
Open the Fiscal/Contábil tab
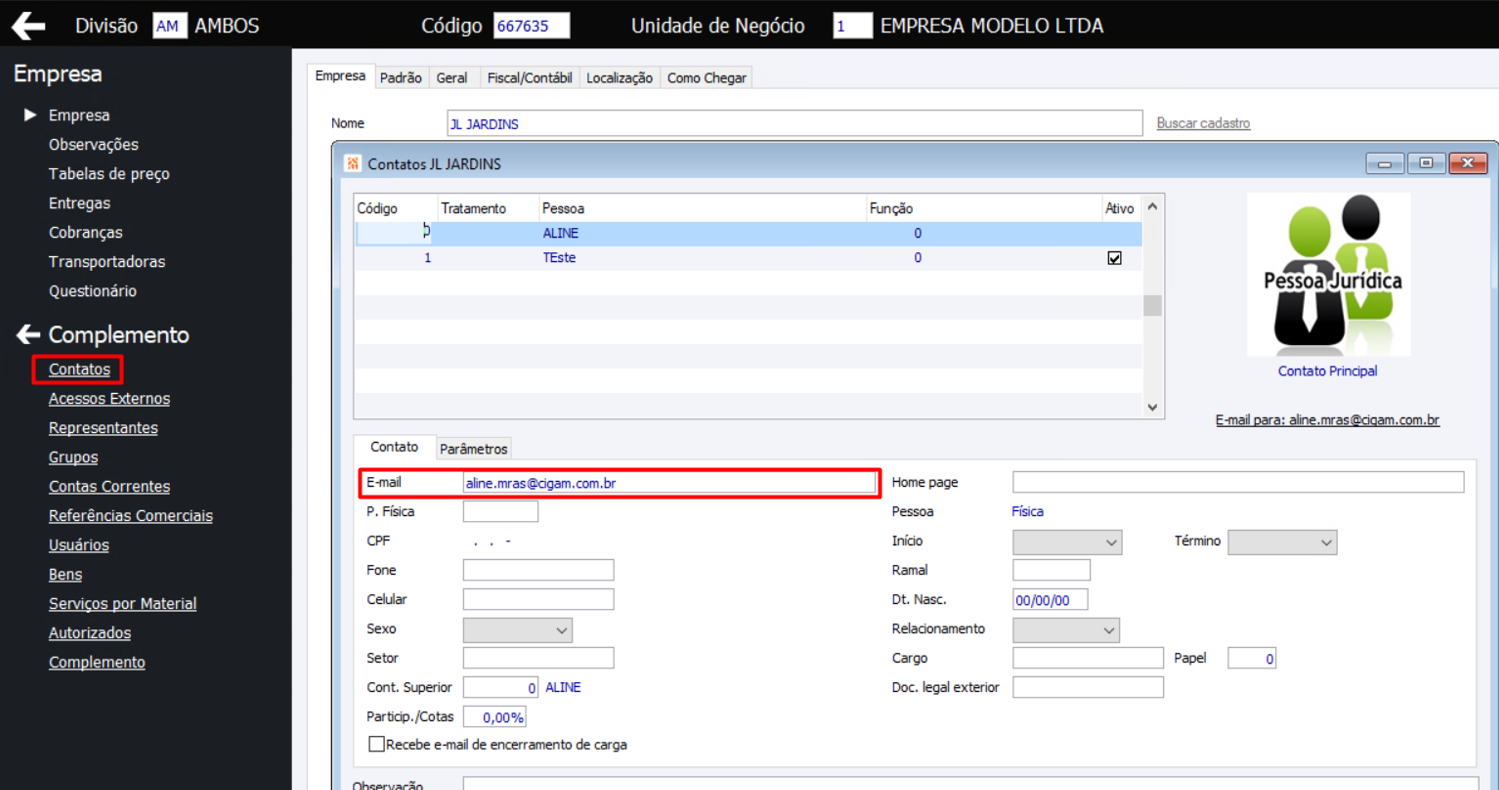528,78
